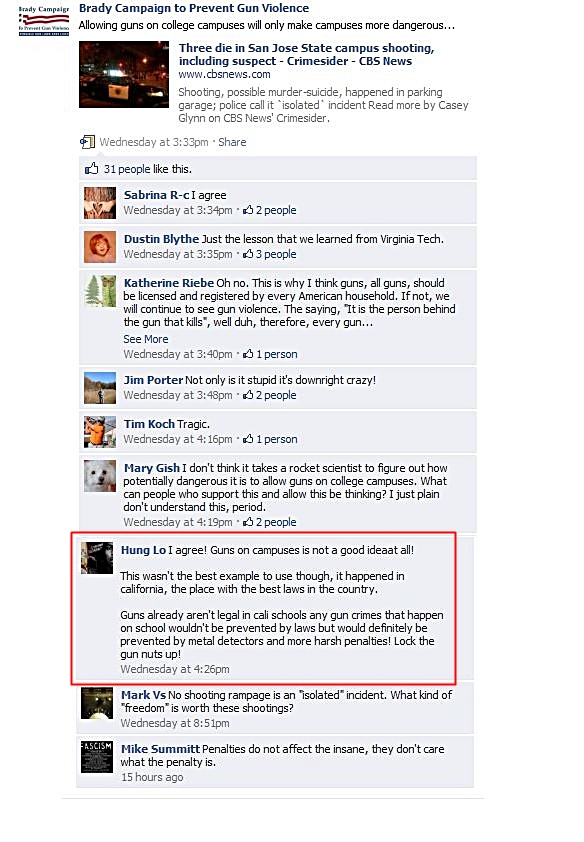Image resolution: width=584 pixels, height=842 pixels.
Task: Expand Katherine Riebe's comment with See More
Action: 145,339
